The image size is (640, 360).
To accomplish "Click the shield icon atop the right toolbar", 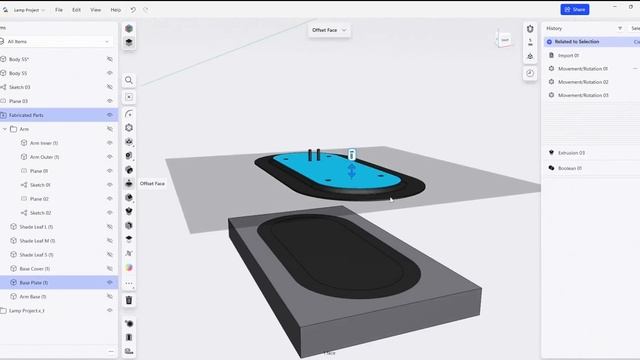I will (530, 29).
